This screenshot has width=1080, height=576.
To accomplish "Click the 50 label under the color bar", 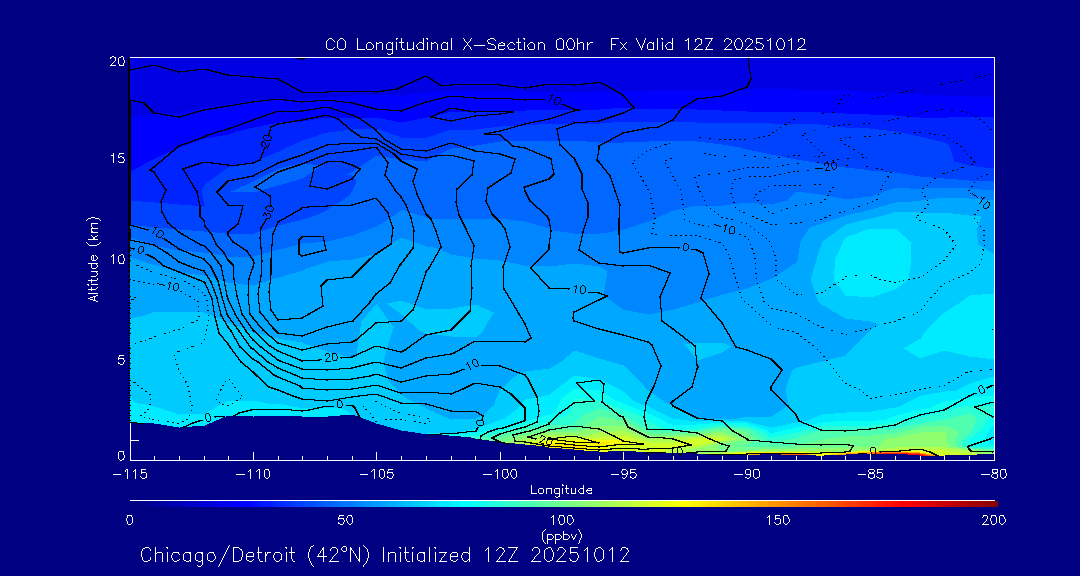I will 345,520.
